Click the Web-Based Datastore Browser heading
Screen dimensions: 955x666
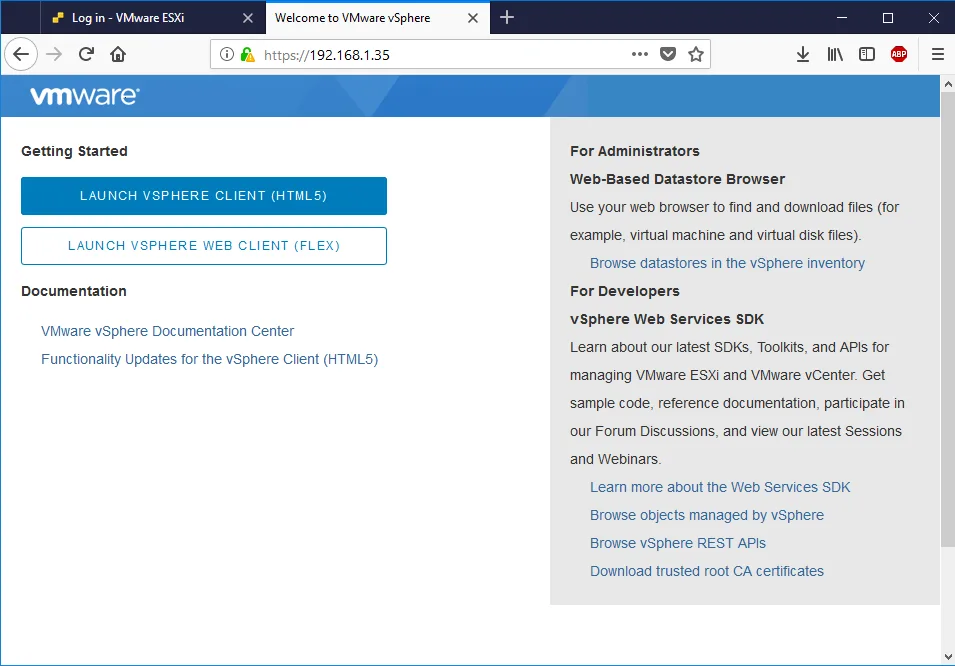pos(677,179)
